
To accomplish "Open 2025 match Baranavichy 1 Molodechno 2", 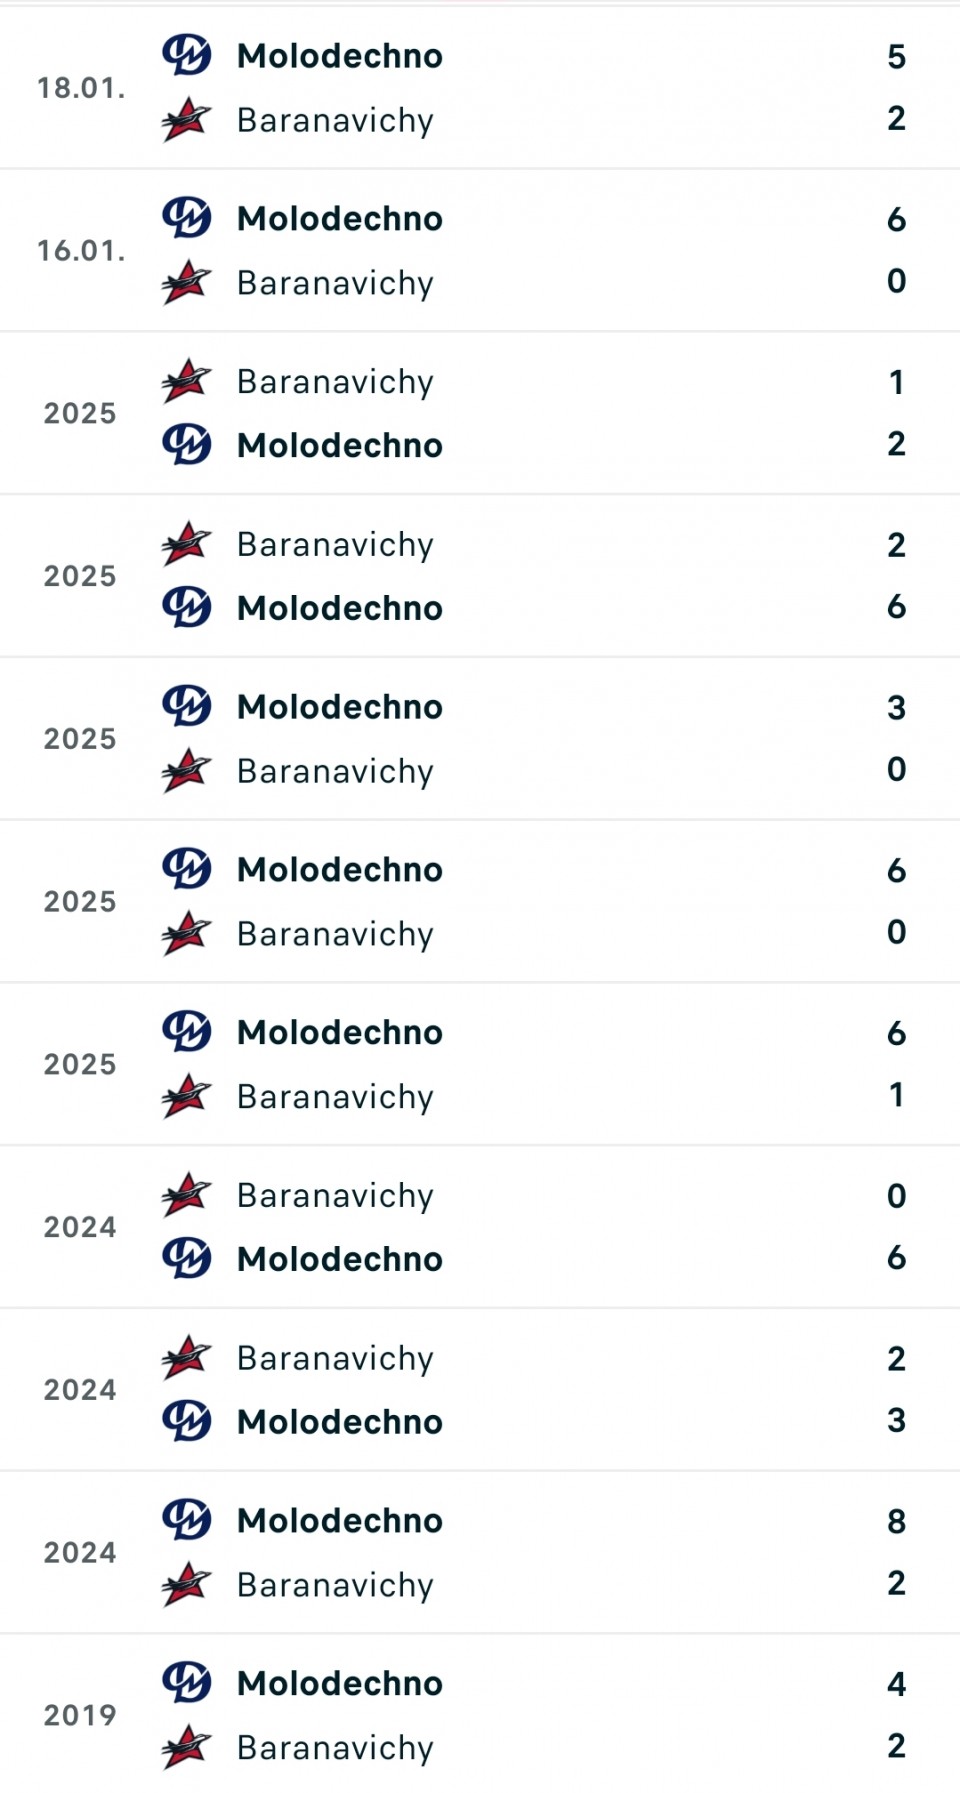I will coord(480,413).
